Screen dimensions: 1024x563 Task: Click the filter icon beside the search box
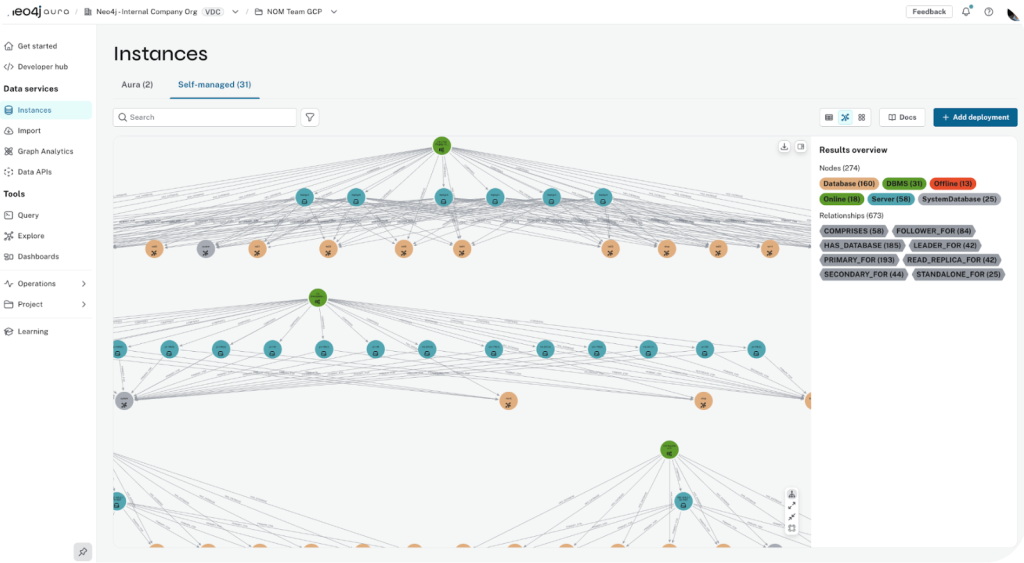point(310,117)
